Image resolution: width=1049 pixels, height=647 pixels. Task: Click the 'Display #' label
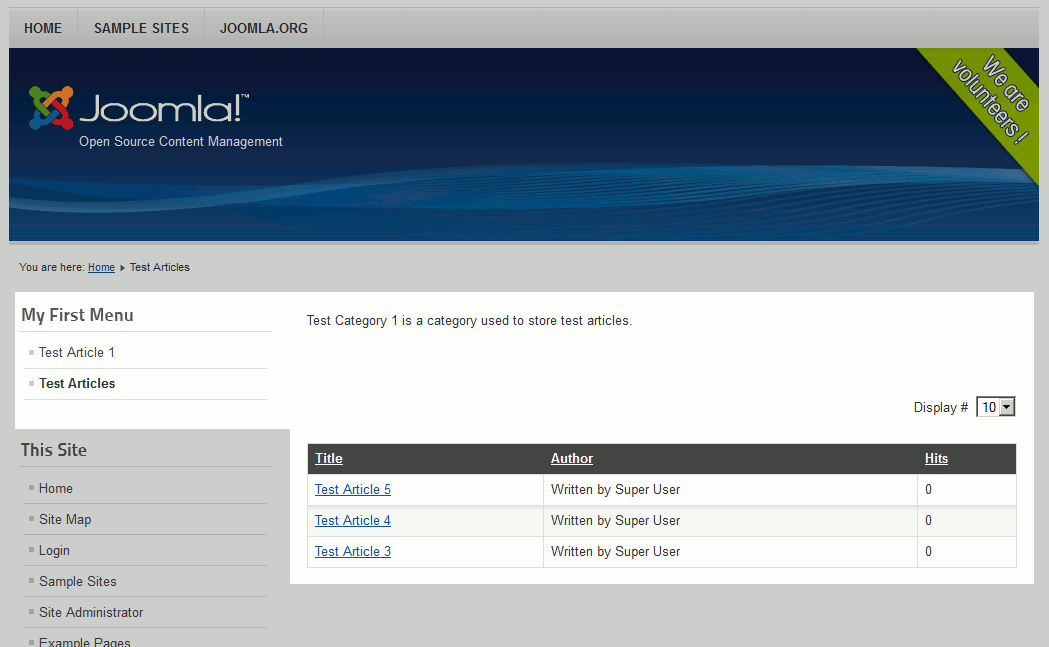(941, 407)
